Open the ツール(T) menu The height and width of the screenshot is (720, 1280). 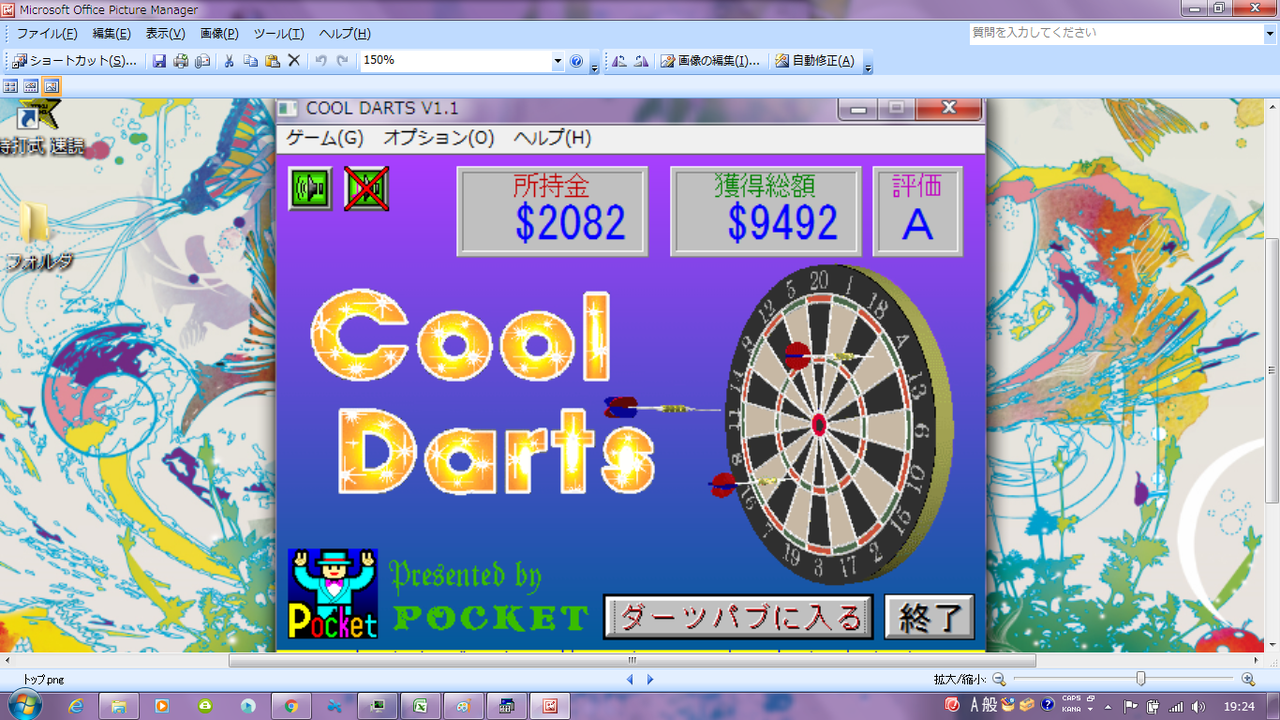click(278, 33)
